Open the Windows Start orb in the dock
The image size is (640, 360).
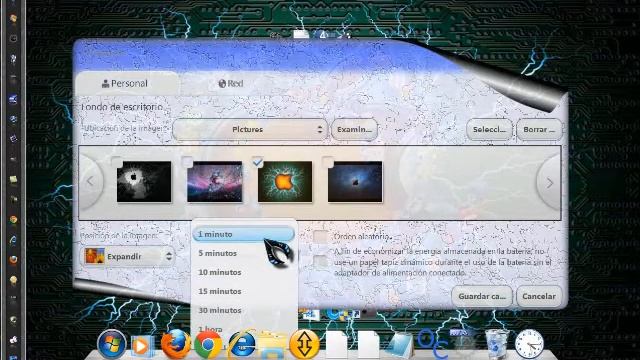pyautogui.click(x=111, y=344)
